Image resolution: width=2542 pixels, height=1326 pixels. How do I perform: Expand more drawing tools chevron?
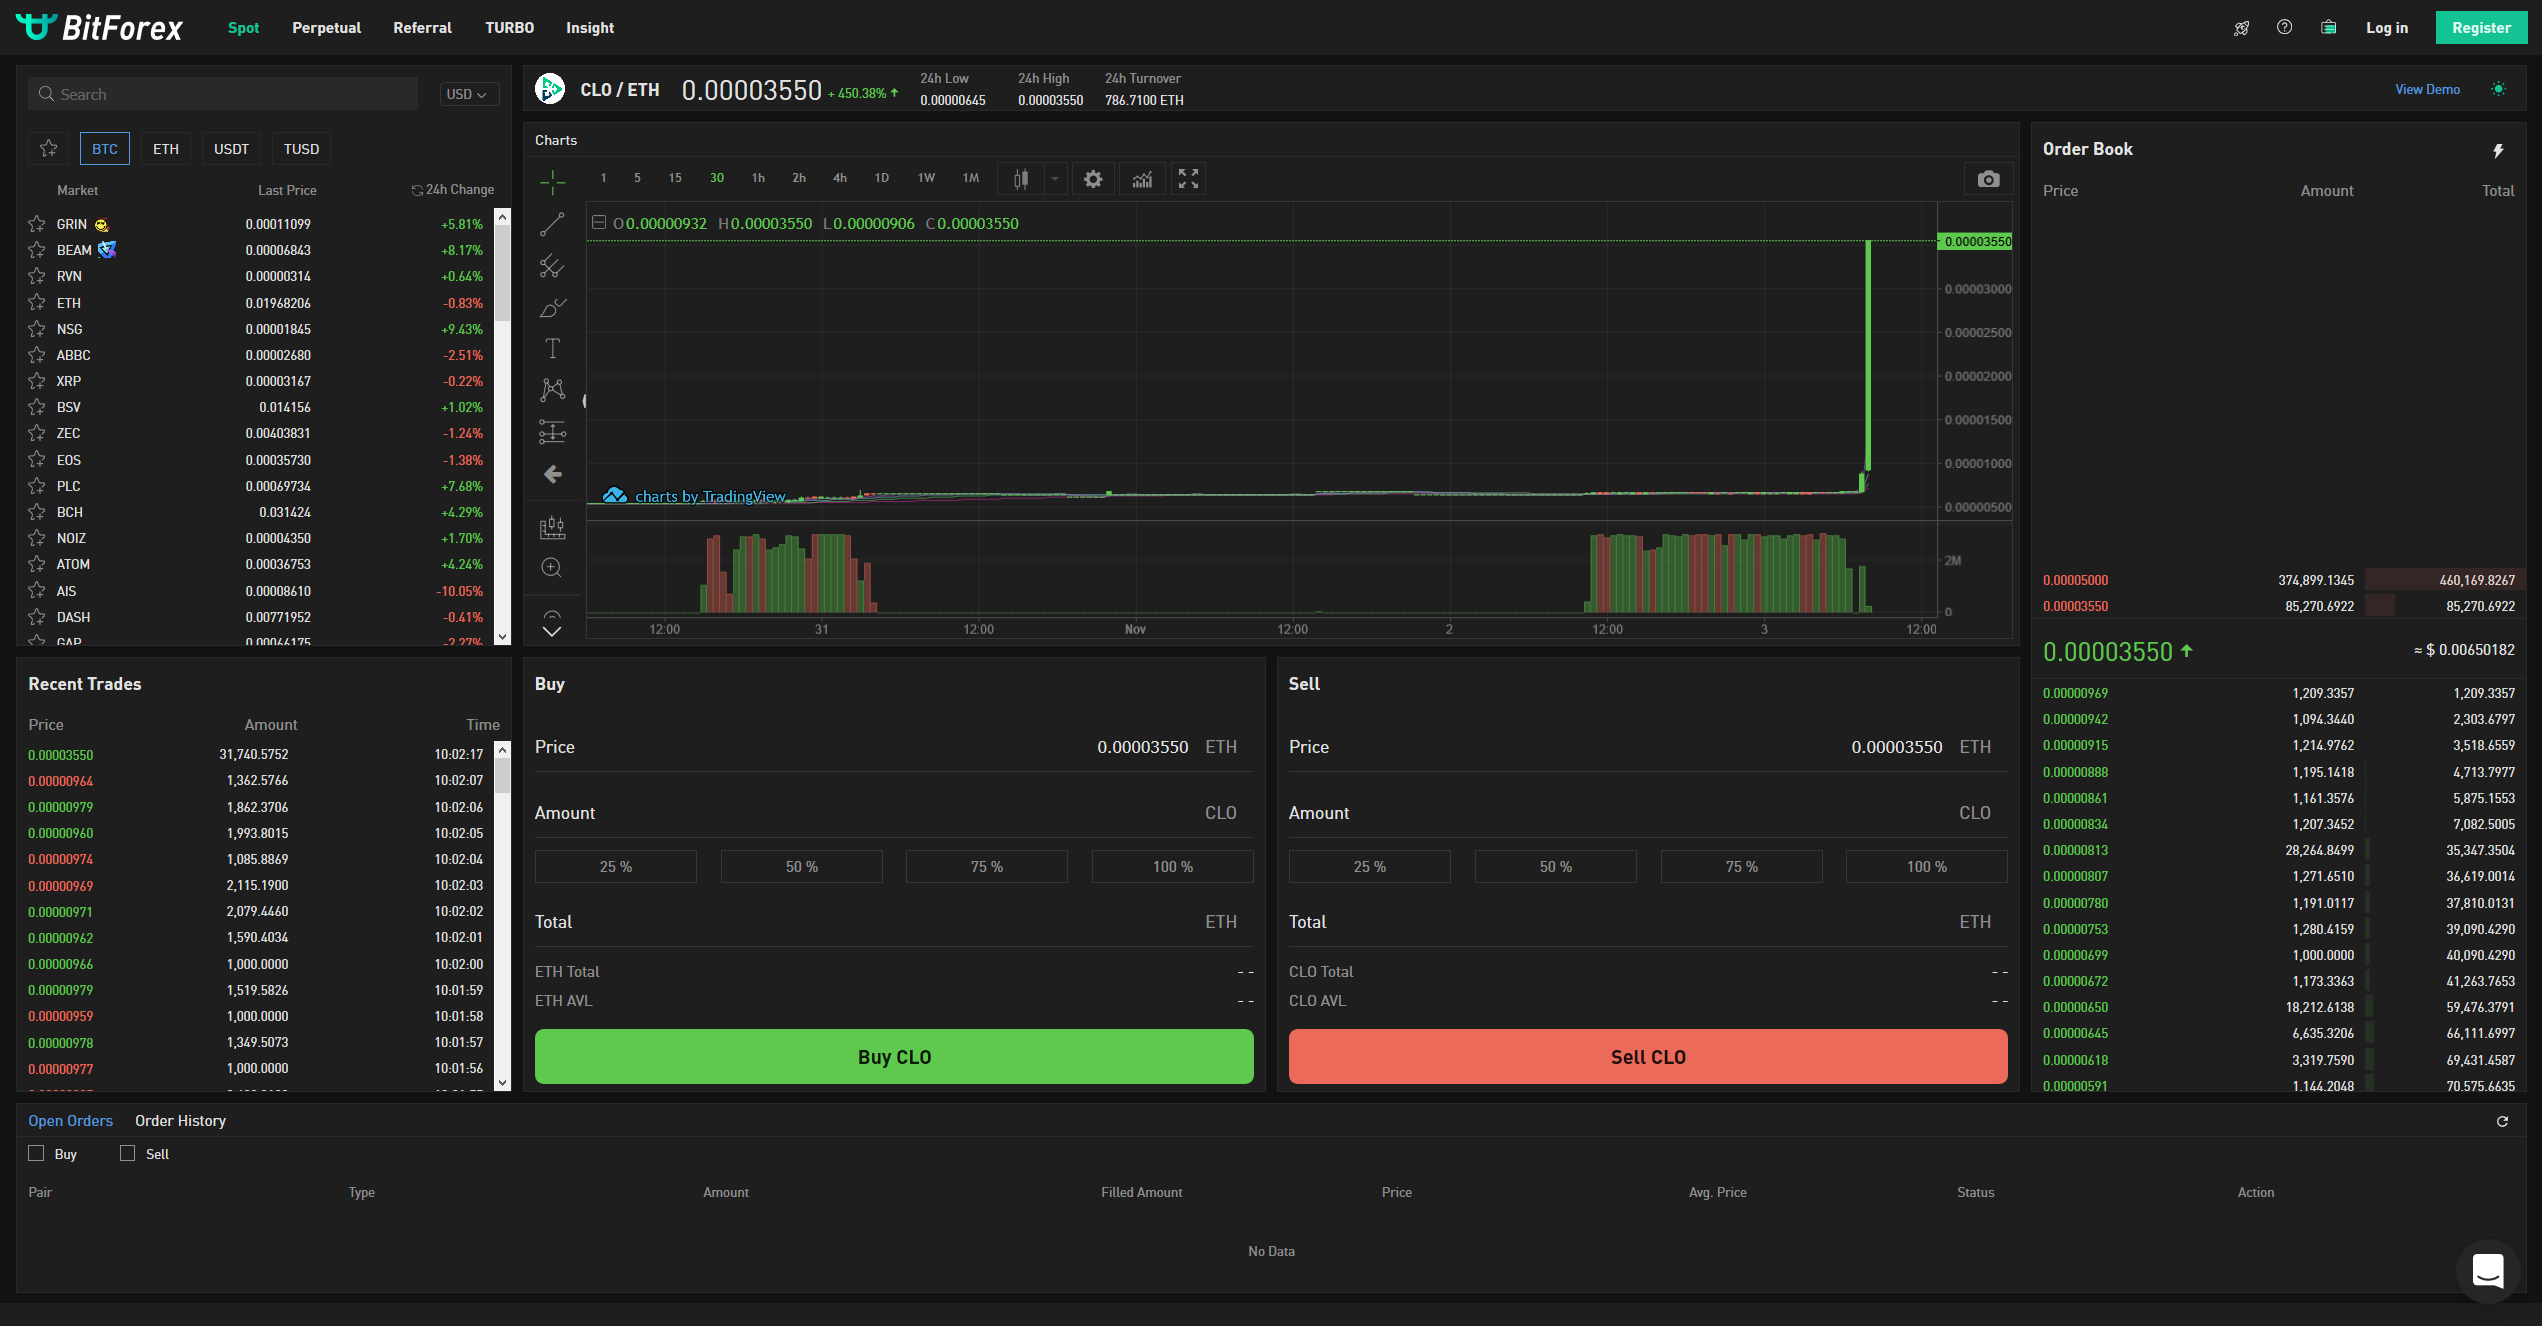pyautogui.click(x=552, y=631)
